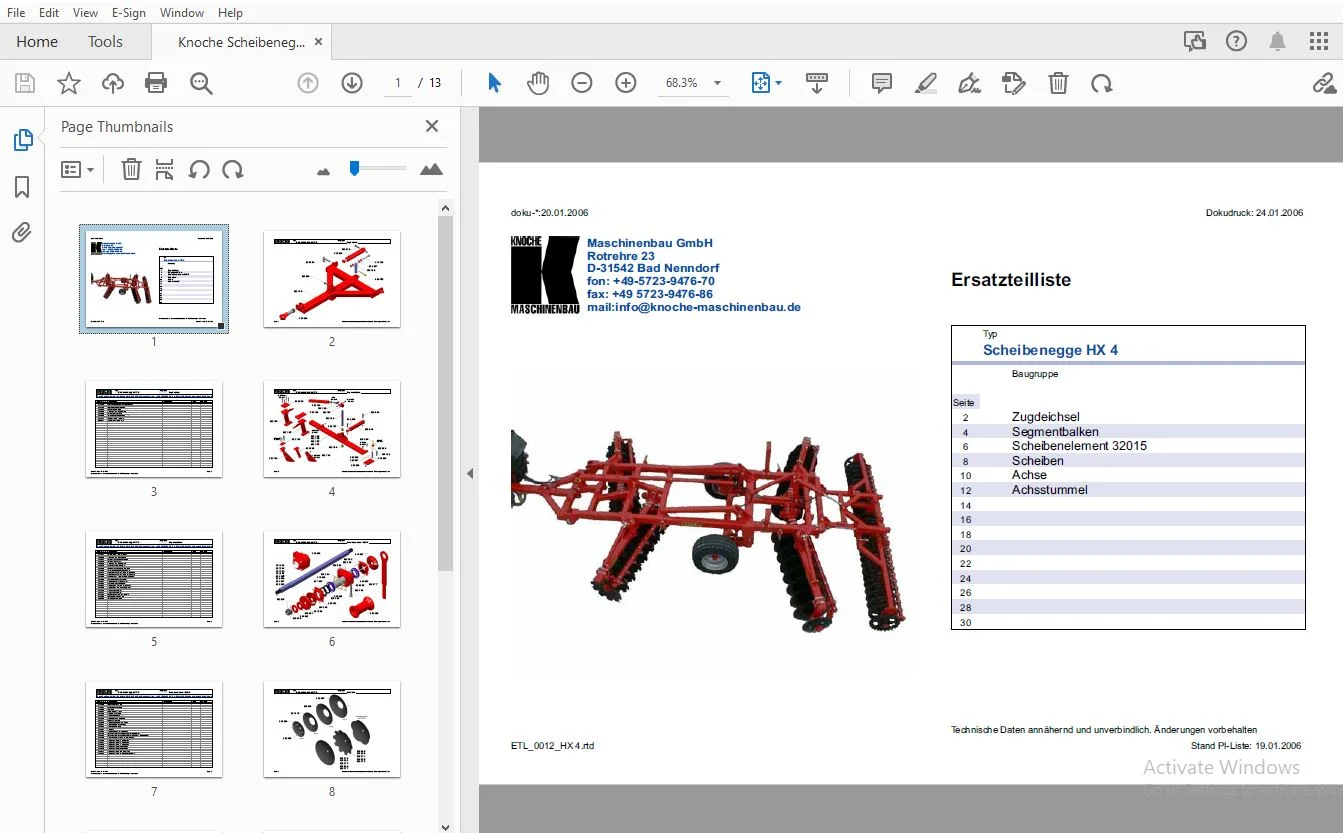Open the Edit PDF stamp tool

coord(1013,83)
